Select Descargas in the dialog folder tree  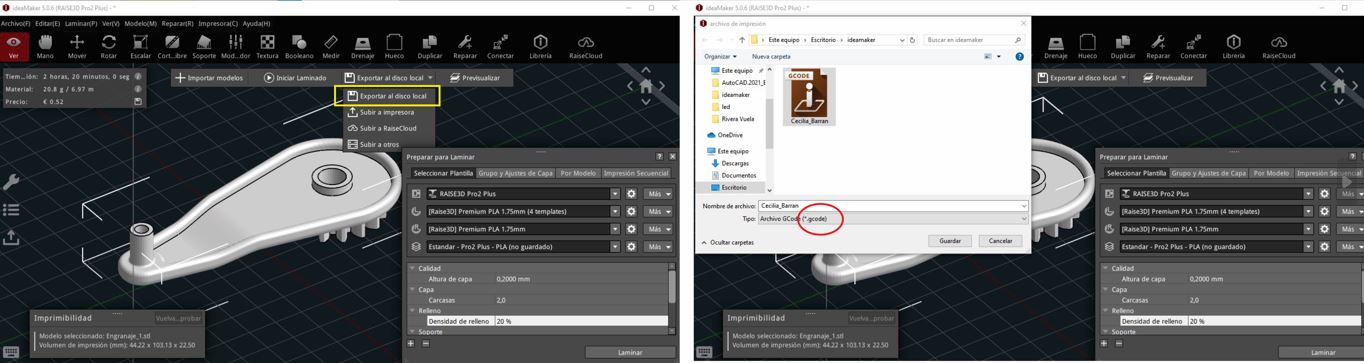tap(735, 163)
